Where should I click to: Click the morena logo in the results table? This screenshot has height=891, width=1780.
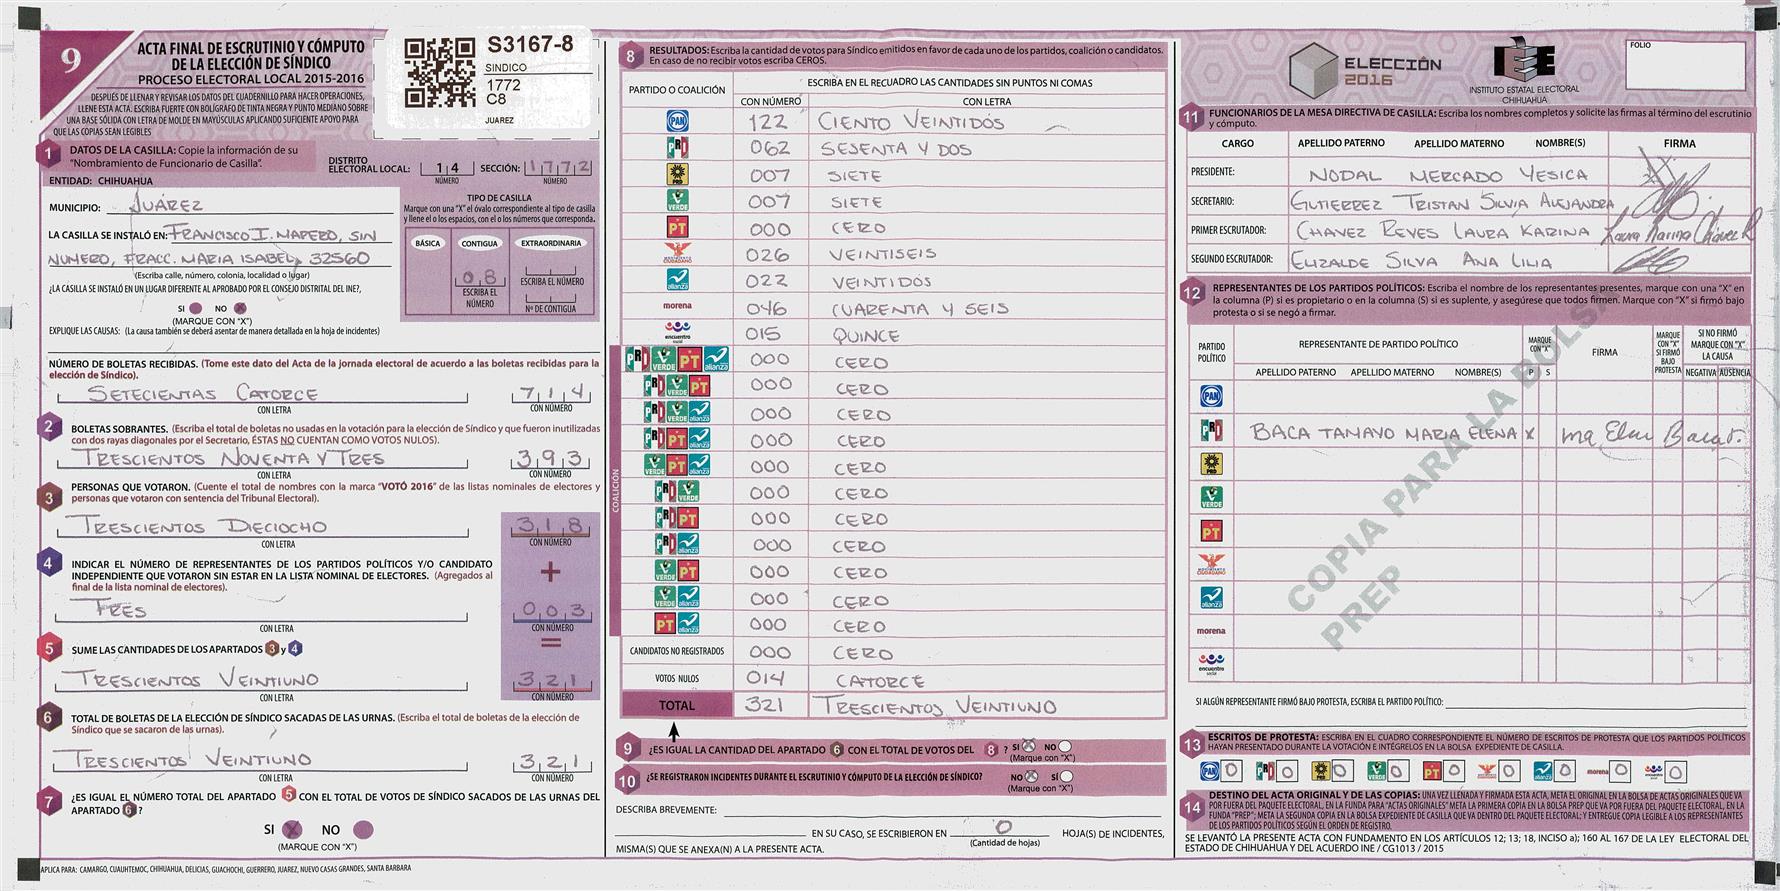coord(677,306)
